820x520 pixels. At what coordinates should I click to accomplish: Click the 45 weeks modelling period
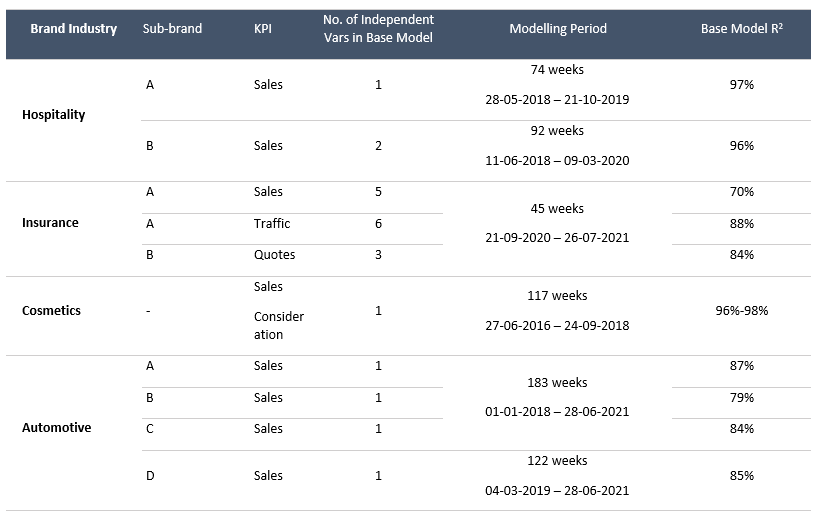(x=557, y=209)
